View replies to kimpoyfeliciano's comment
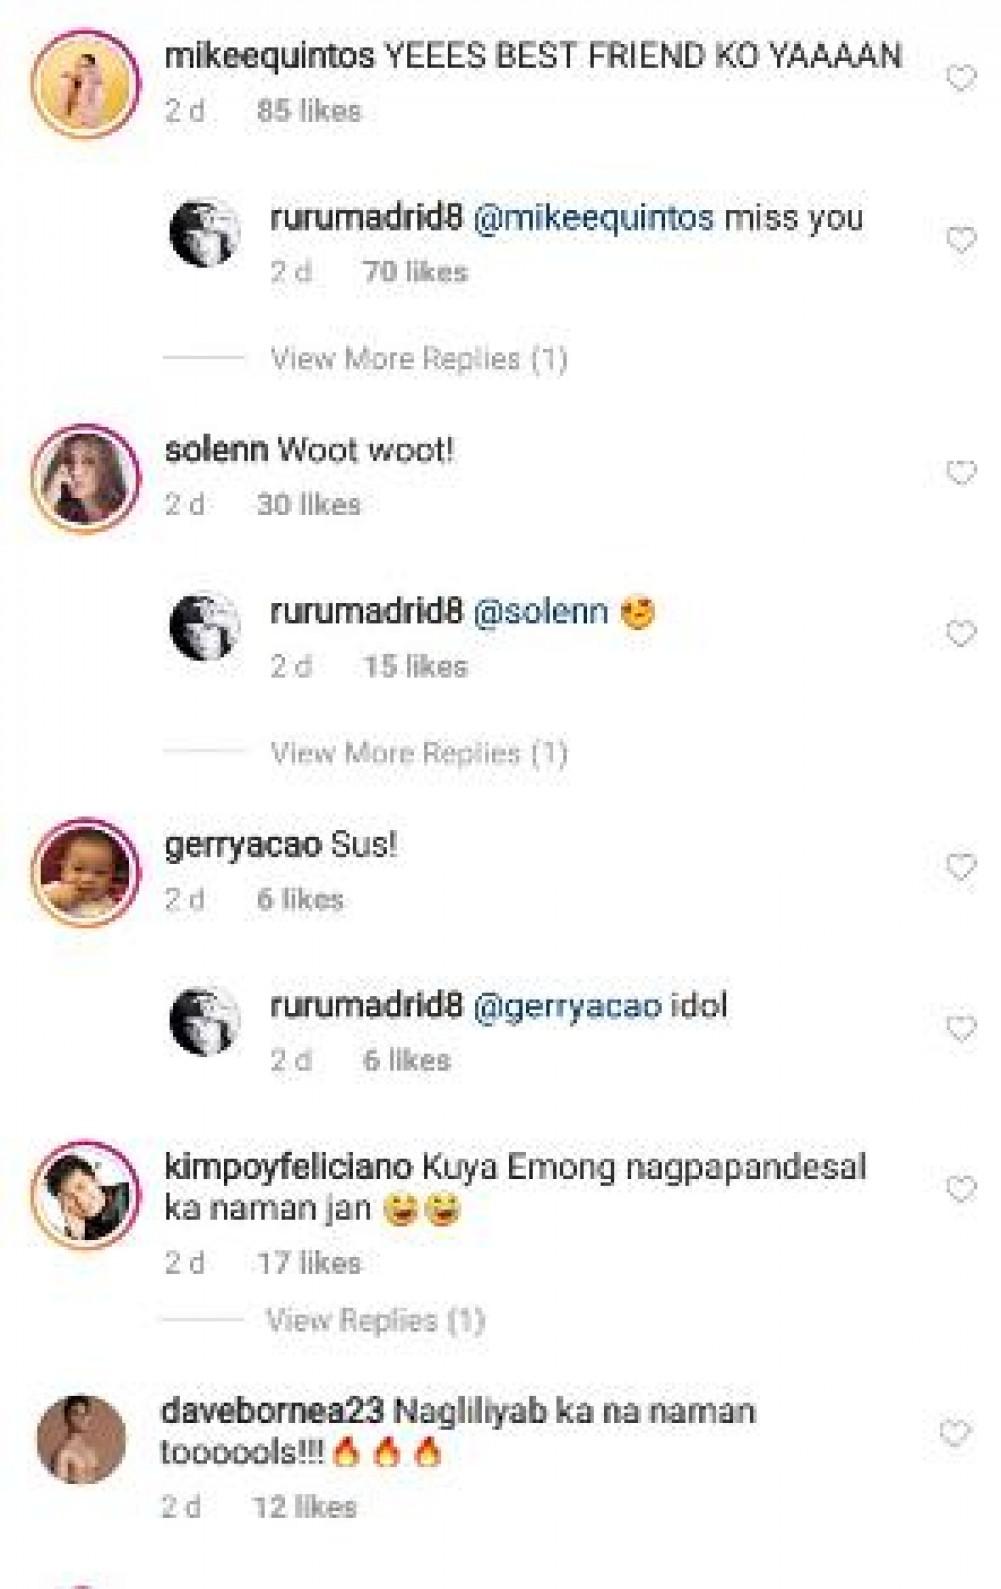Viewport: 1001px width, 1589px height. click(375, 1320)
